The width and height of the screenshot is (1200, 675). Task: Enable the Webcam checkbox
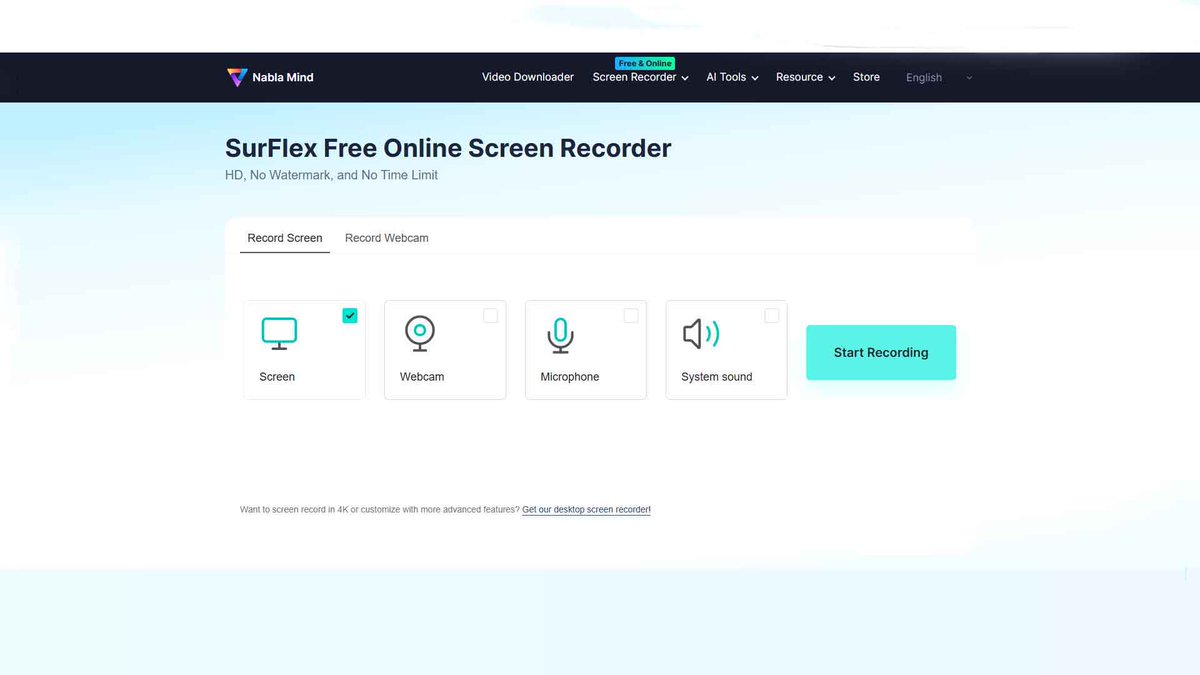pyautogui.click(x=490, y=315)
